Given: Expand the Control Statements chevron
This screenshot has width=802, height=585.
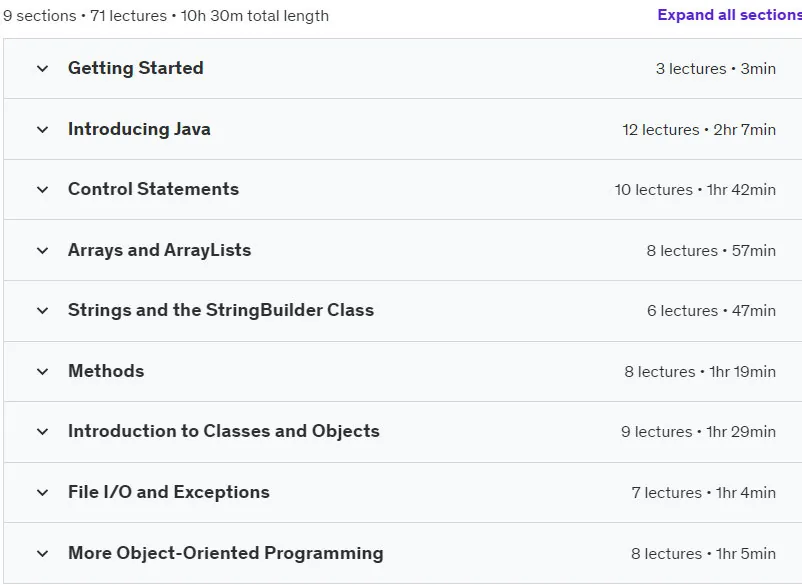Looking at the screenshot, I should pyautogui.click(x=43, y=190).
